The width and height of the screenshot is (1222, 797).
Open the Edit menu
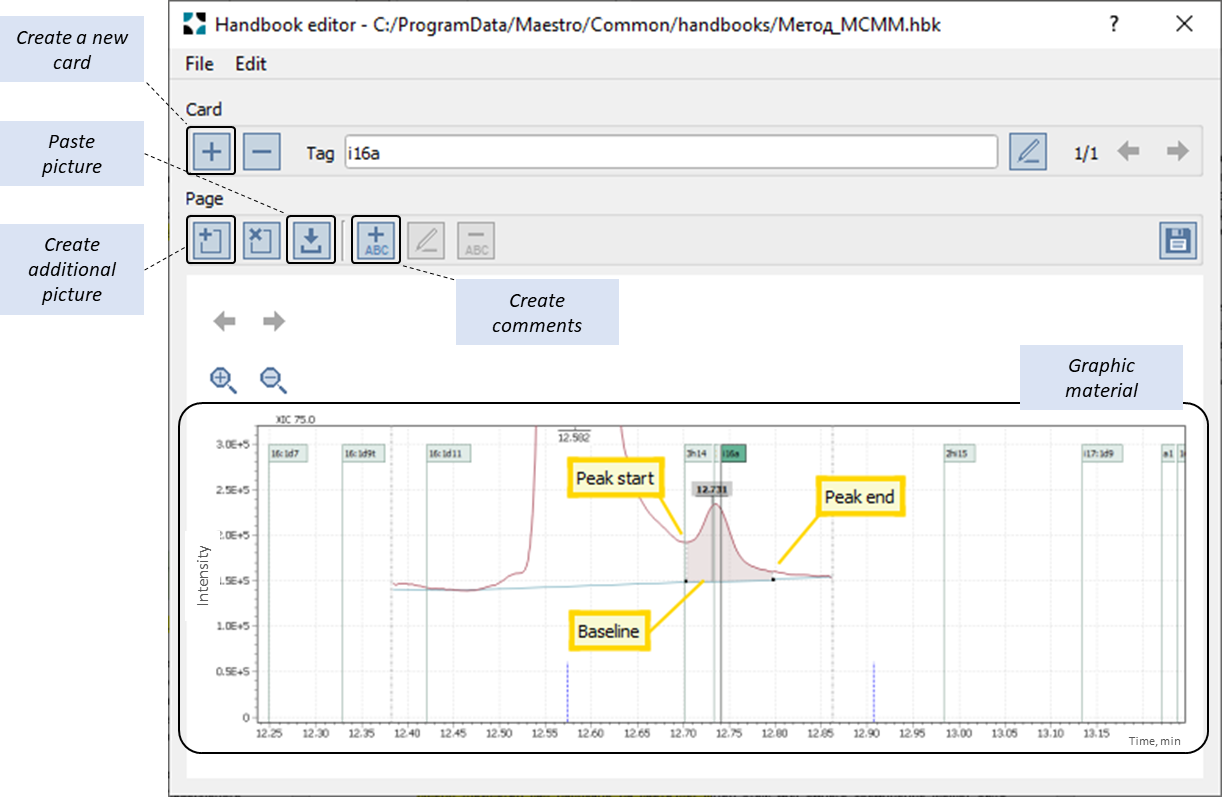251,64
